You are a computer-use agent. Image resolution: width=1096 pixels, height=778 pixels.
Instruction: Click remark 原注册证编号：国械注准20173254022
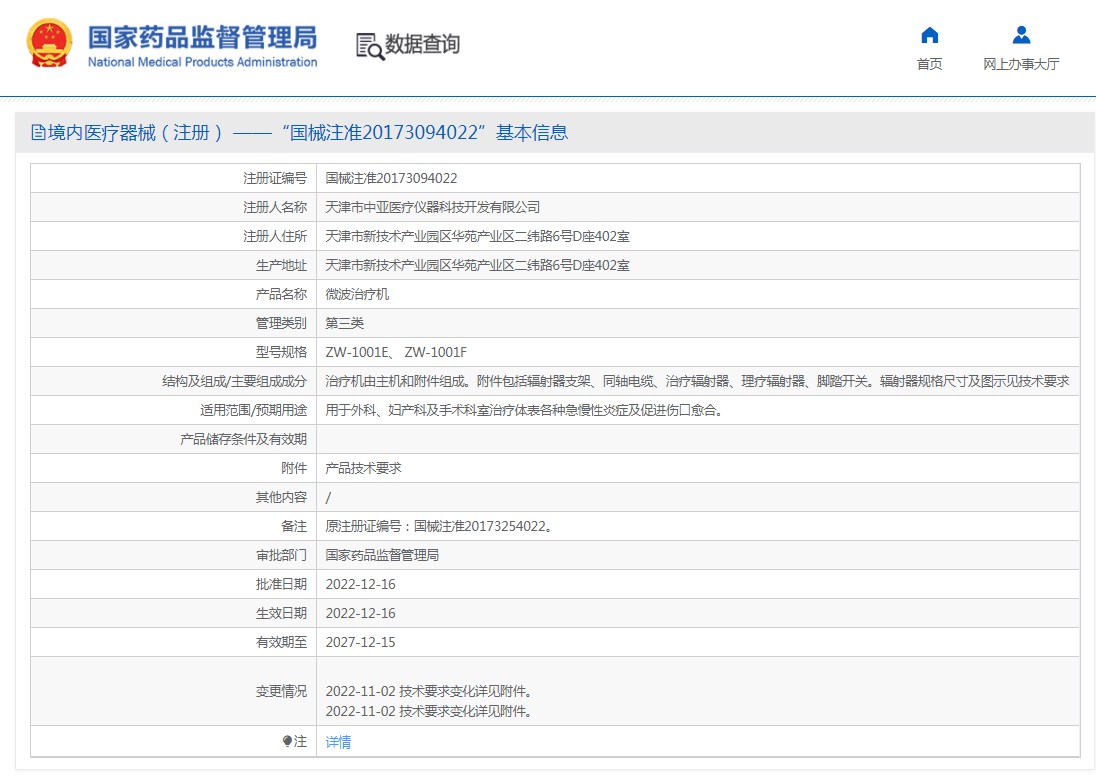[x=440, y=526]
